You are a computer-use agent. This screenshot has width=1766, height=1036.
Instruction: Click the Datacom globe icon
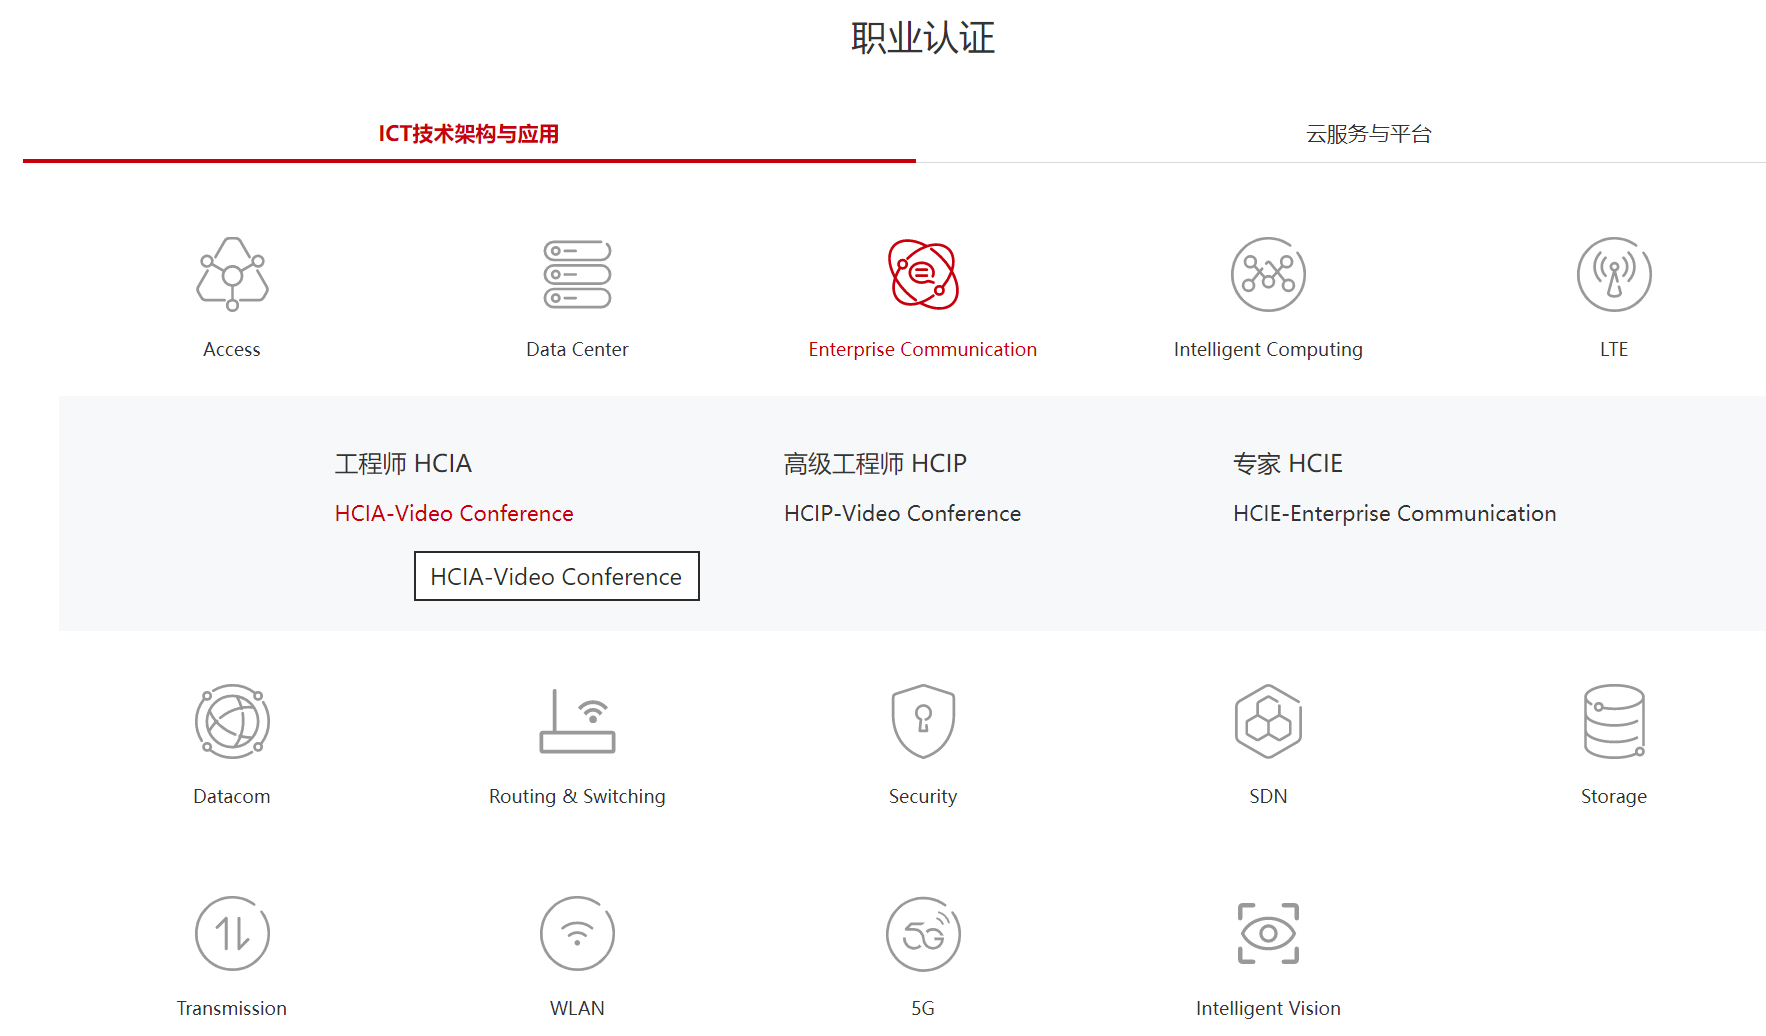pyautogui.click(x=231, y=722)
